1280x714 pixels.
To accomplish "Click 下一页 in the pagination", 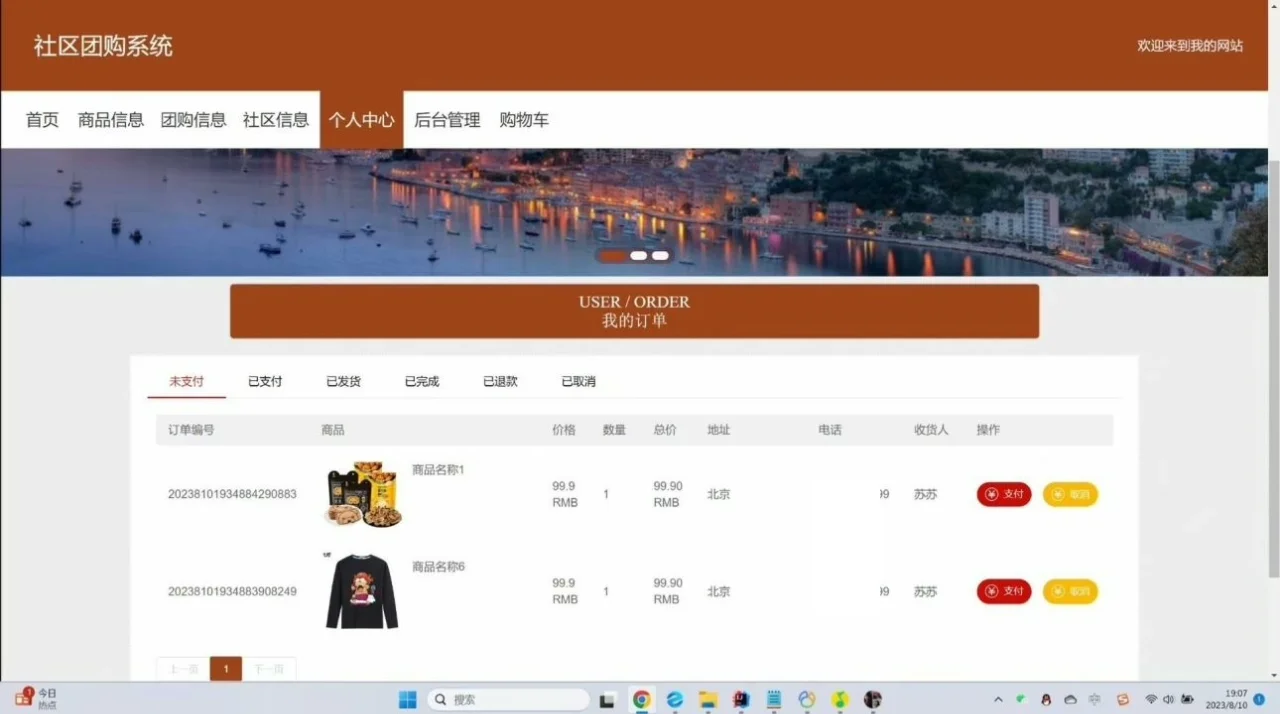I will pyautogui.click(x=268, y=668).
